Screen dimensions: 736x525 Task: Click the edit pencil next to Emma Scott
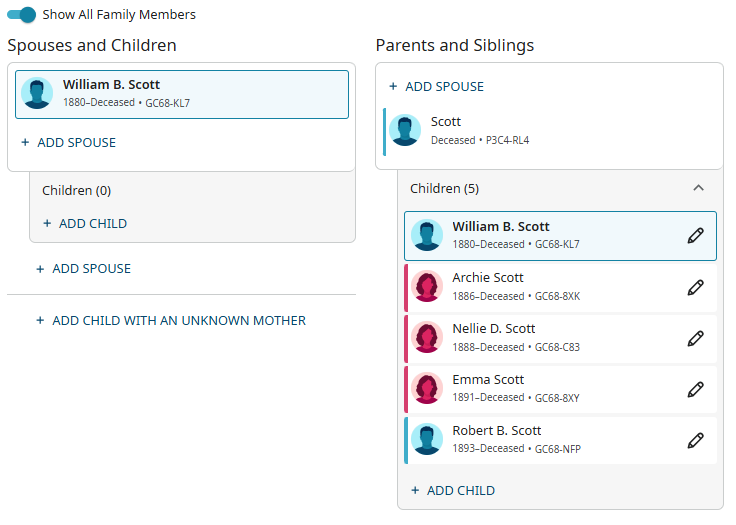[696, 389]
